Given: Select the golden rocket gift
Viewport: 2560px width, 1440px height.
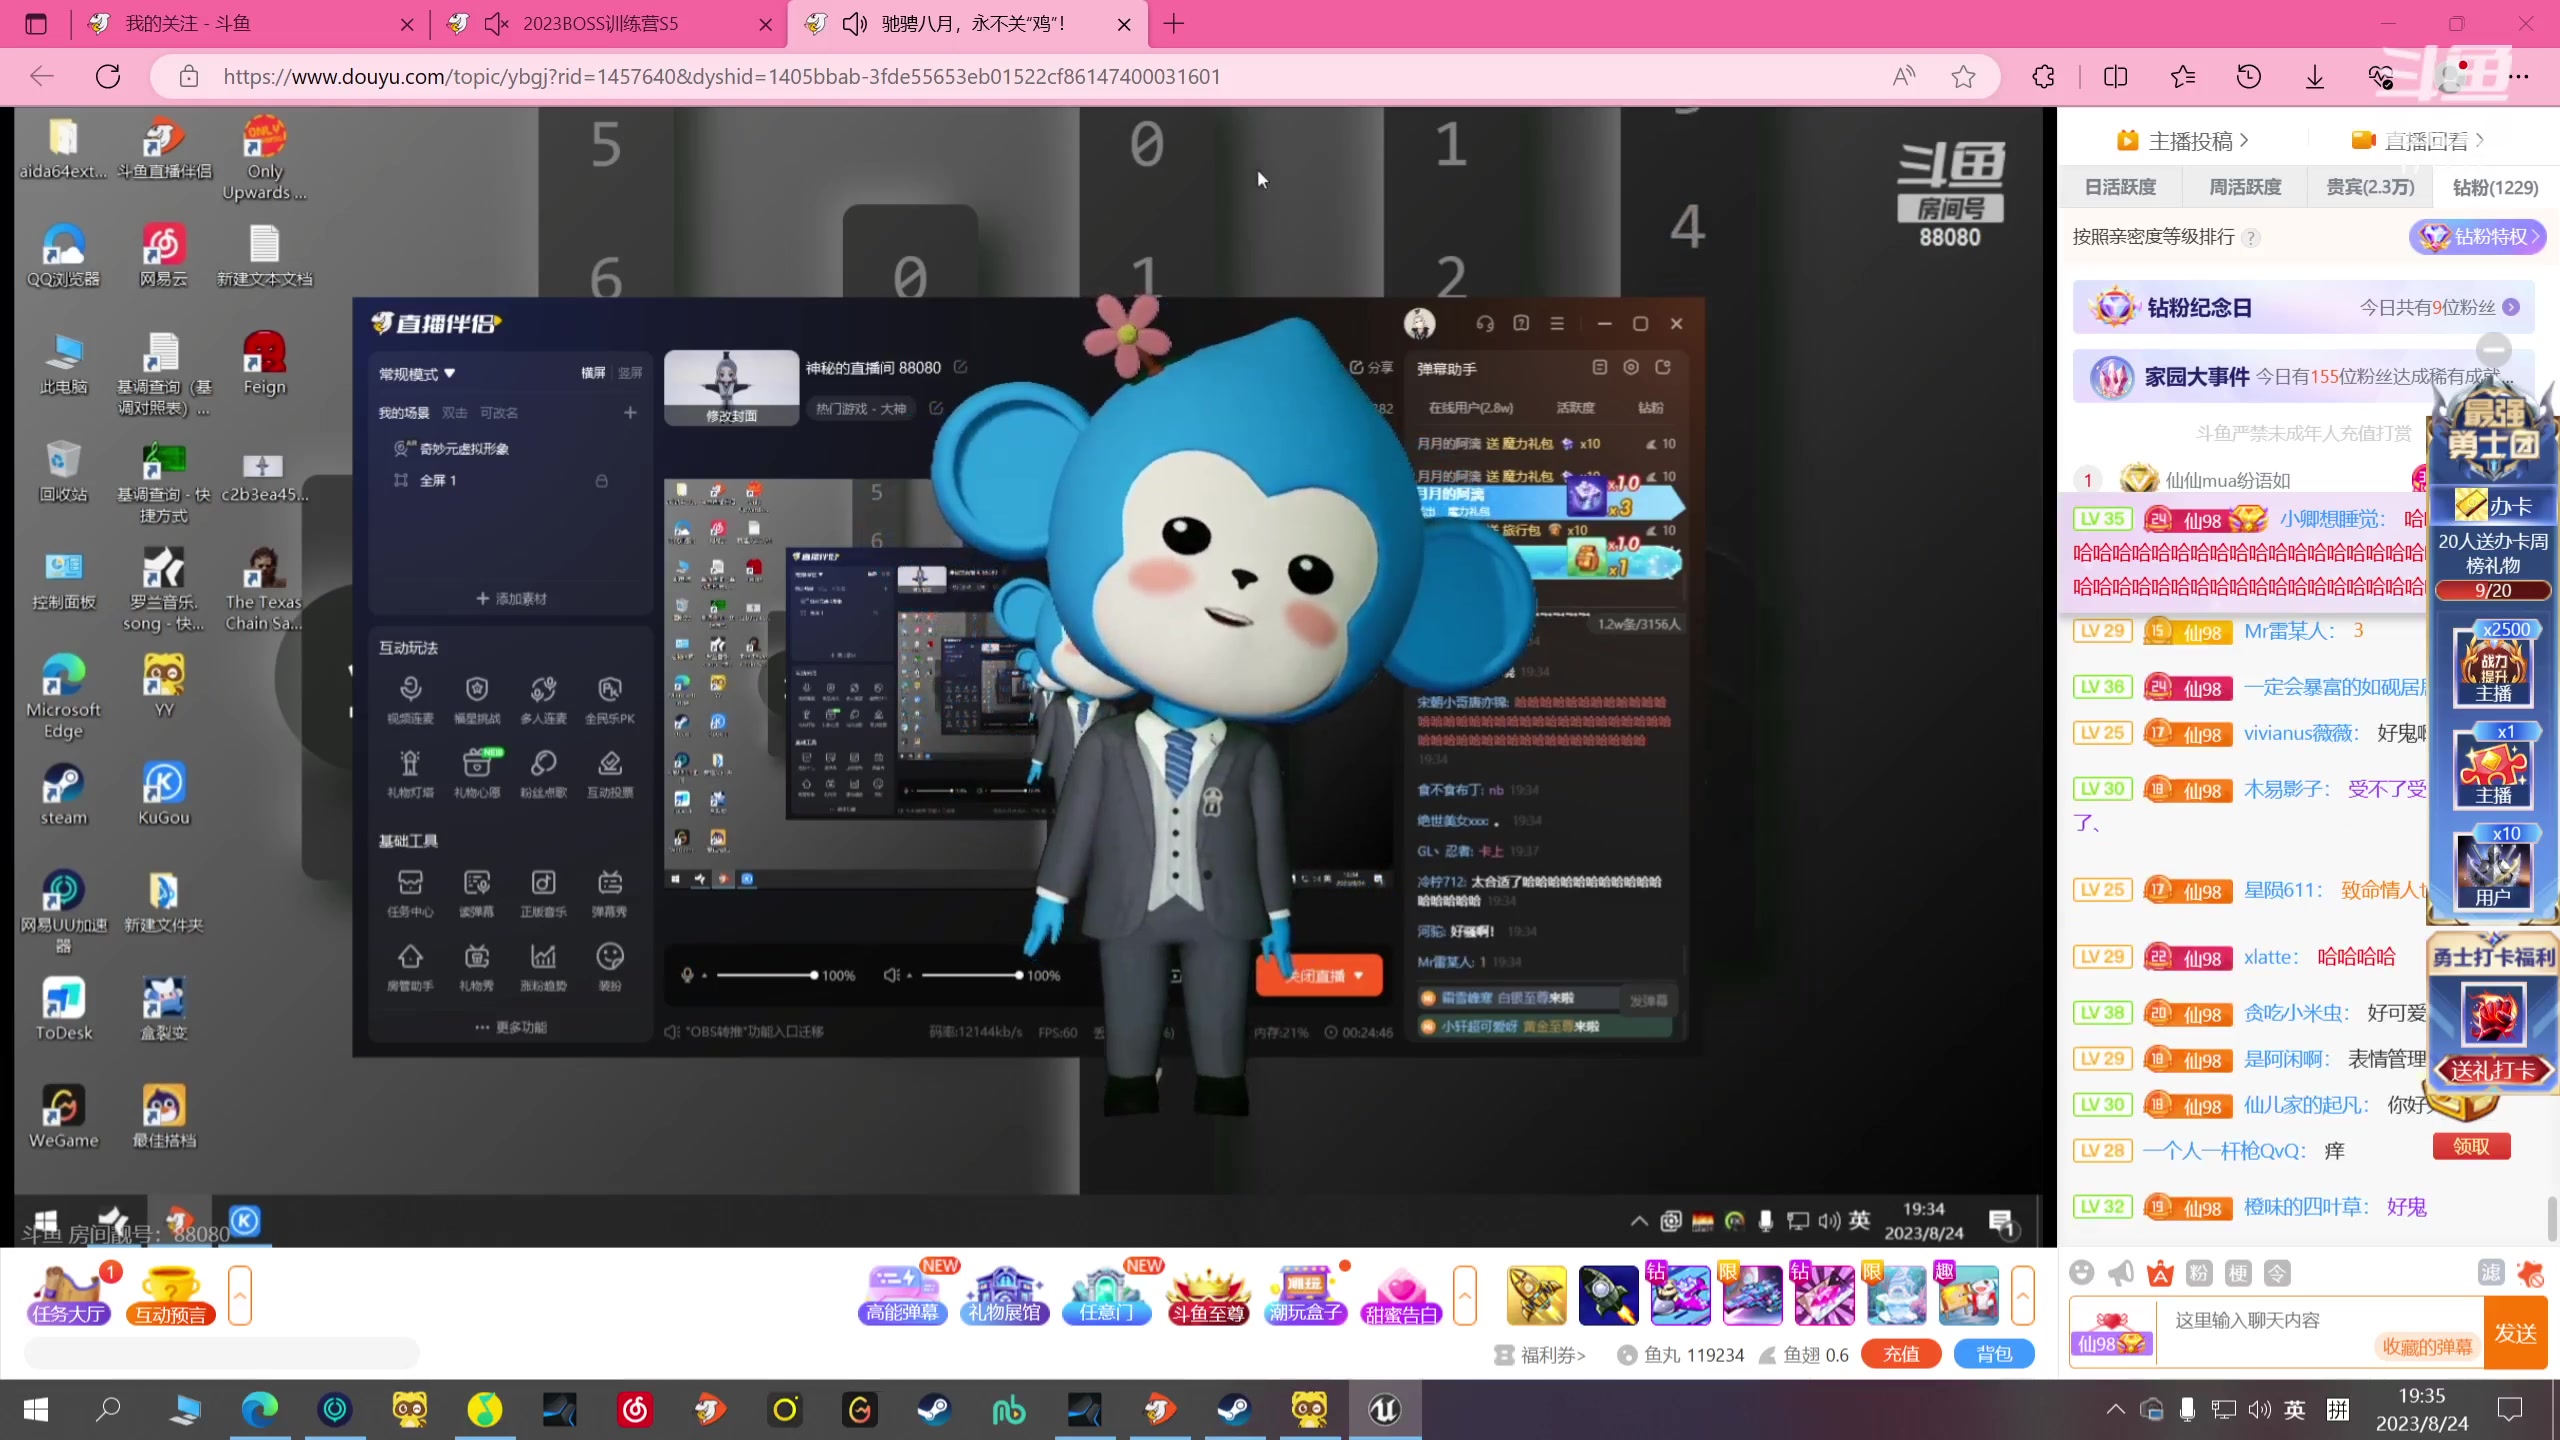Looking at the screenshot, I should 1536,1295.
